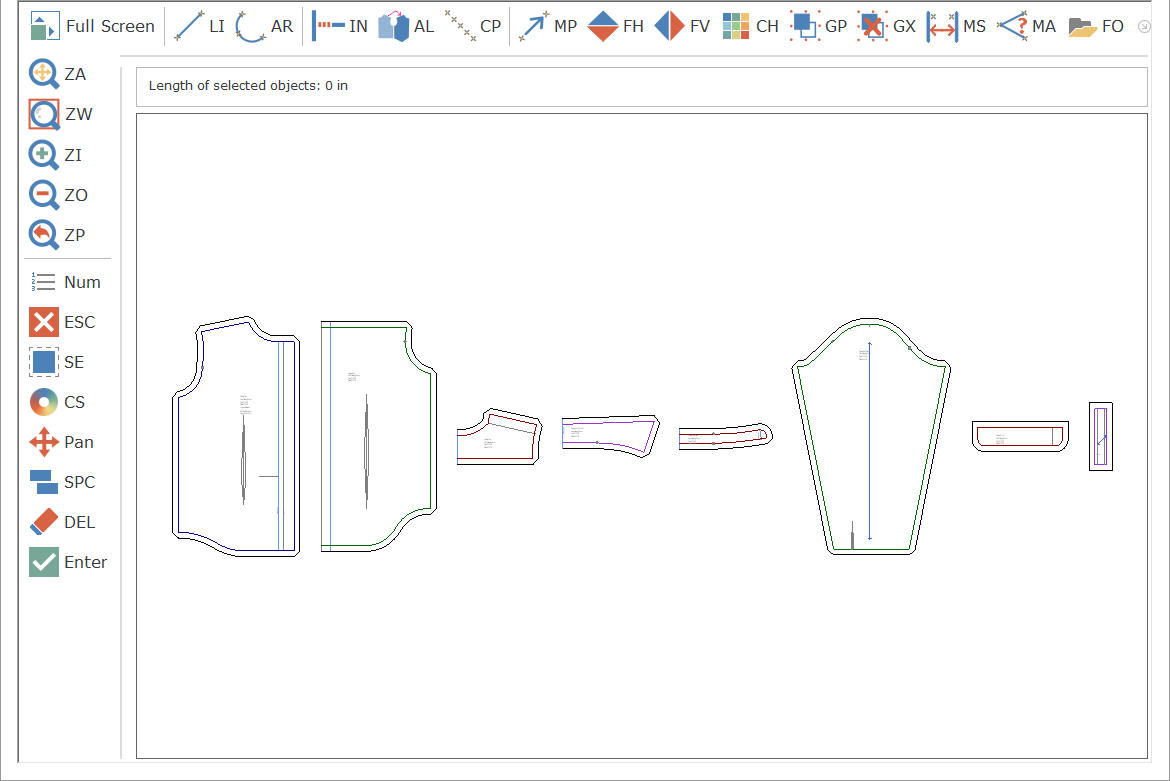Image resolution: width=1170 pixels, height=781 pixels.
Task: Expand the toolbar overflow arrow
Action: click(x=1144, y=27)
